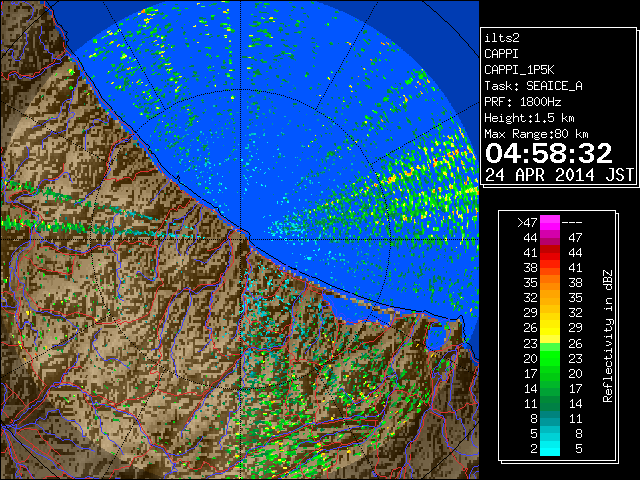Click the 'Max Range:80 km' text
The height and width of the screenshot is (480, 640).
pos(536,134)
